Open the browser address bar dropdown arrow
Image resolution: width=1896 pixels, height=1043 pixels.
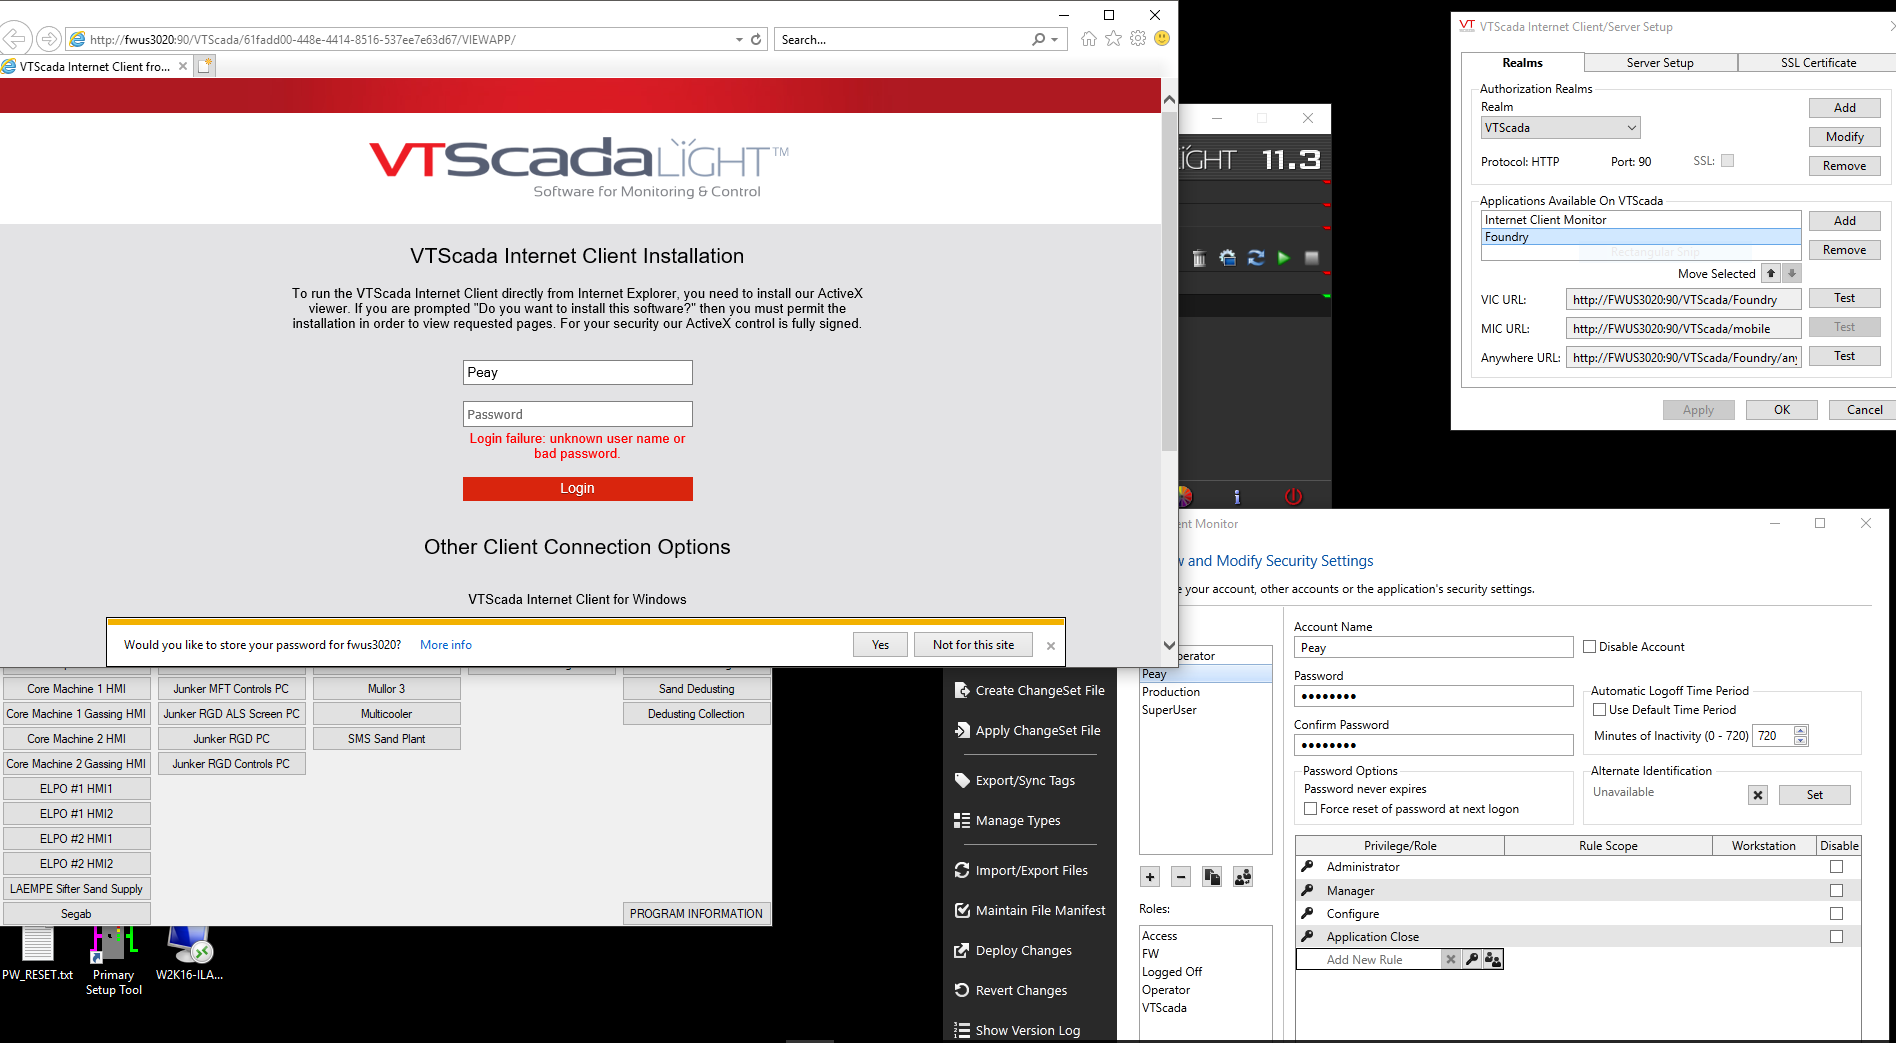pos(739,40)
